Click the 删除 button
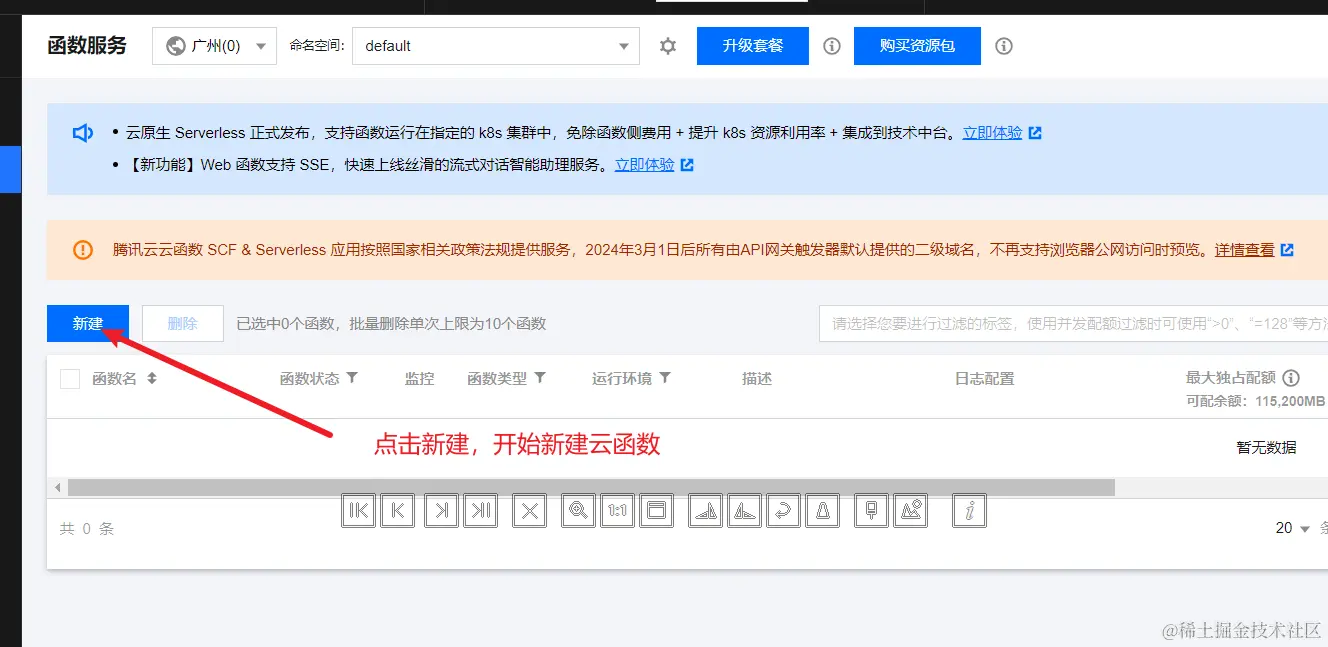 pyautogui.click(x=183, y=323)
